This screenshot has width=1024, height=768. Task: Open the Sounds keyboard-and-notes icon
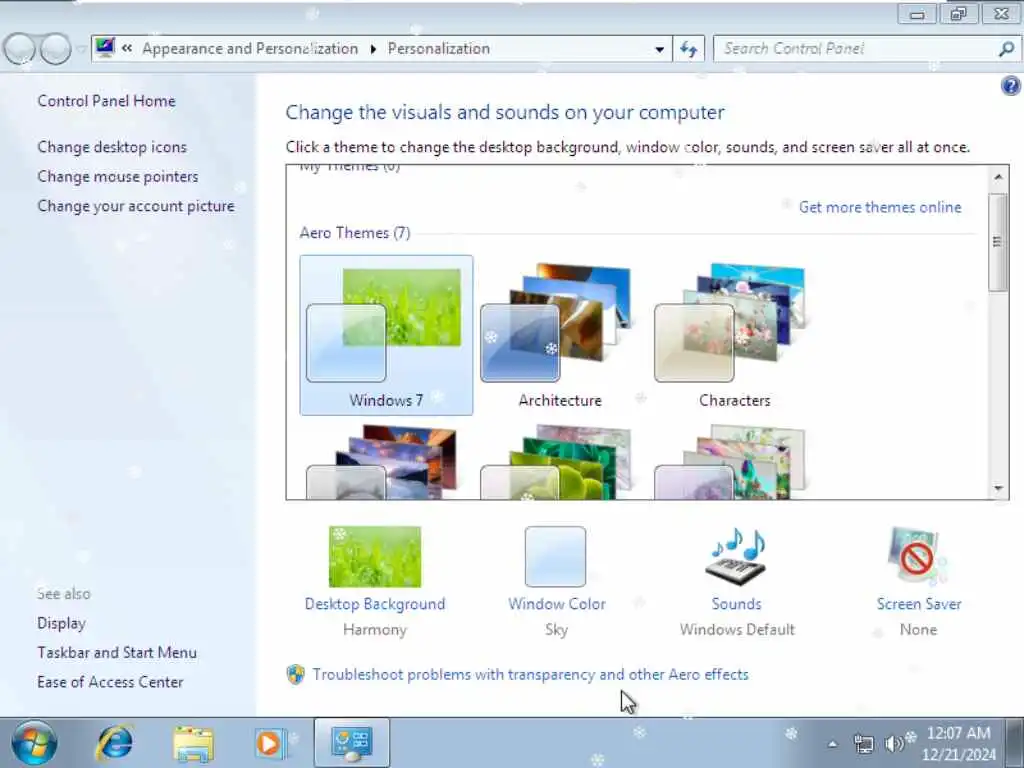coord(736,557)
